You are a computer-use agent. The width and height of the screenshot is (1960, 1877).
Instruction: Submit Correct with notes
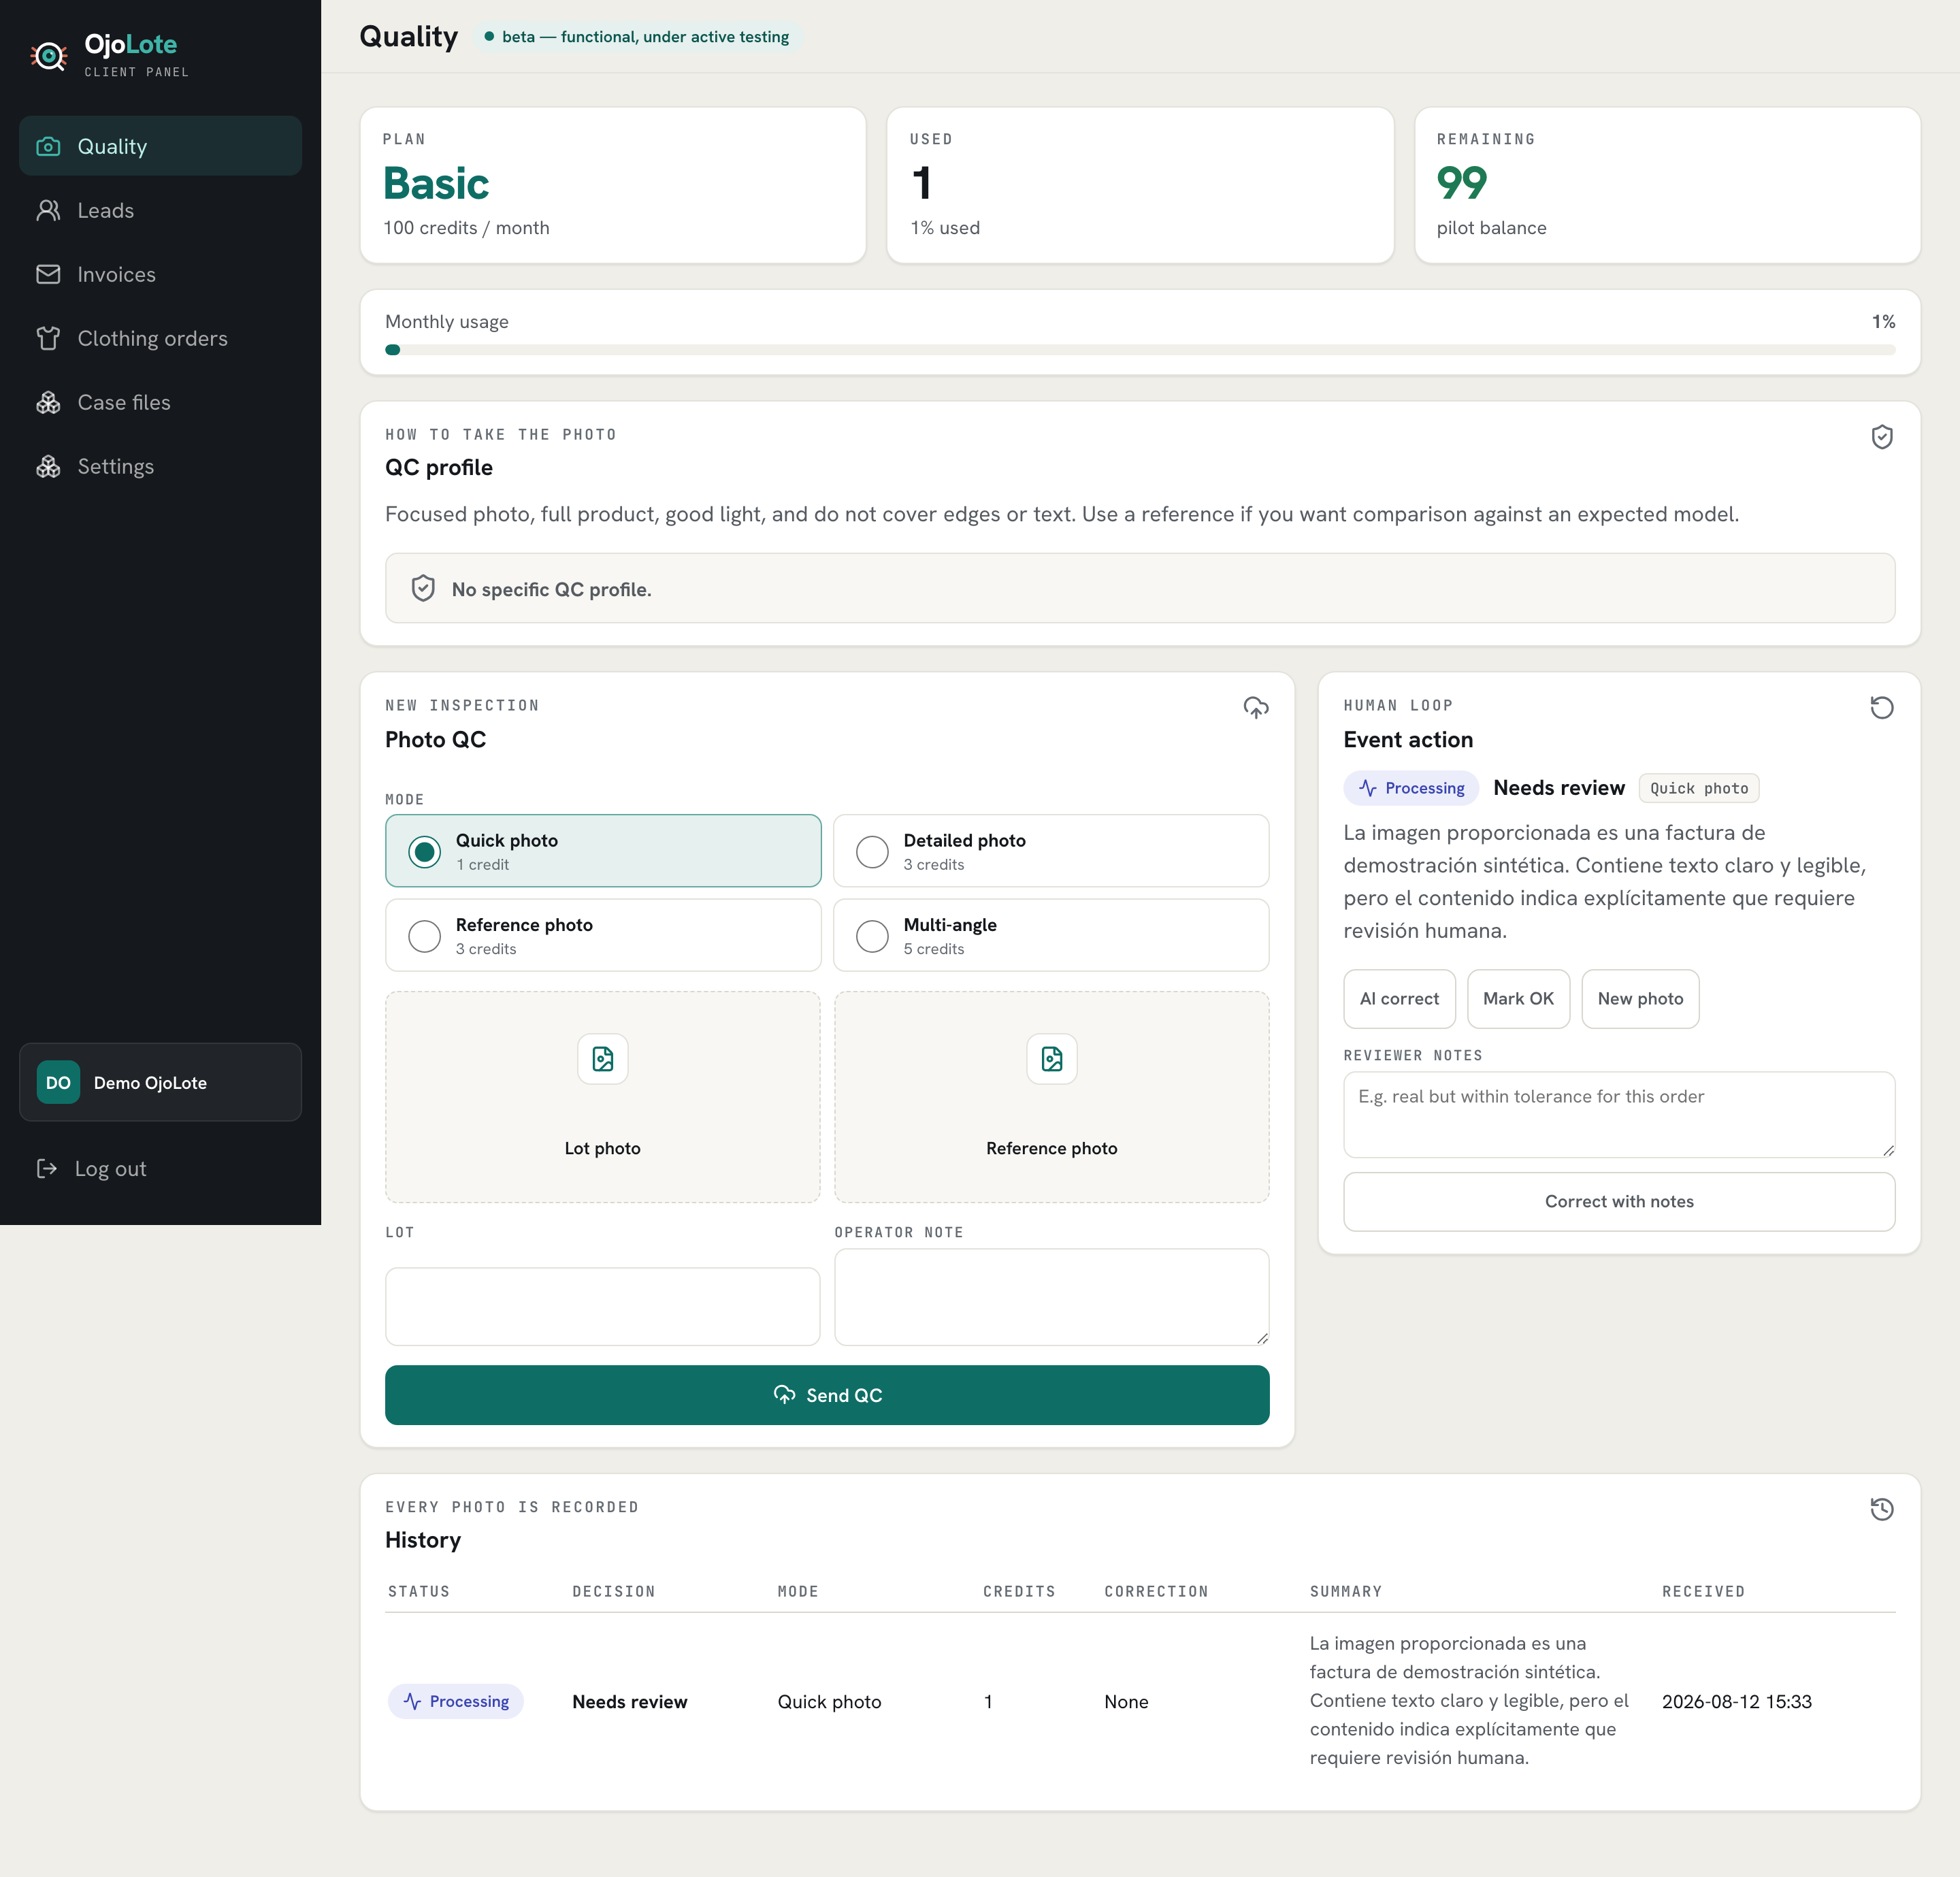click(x=1619, y=1202)
